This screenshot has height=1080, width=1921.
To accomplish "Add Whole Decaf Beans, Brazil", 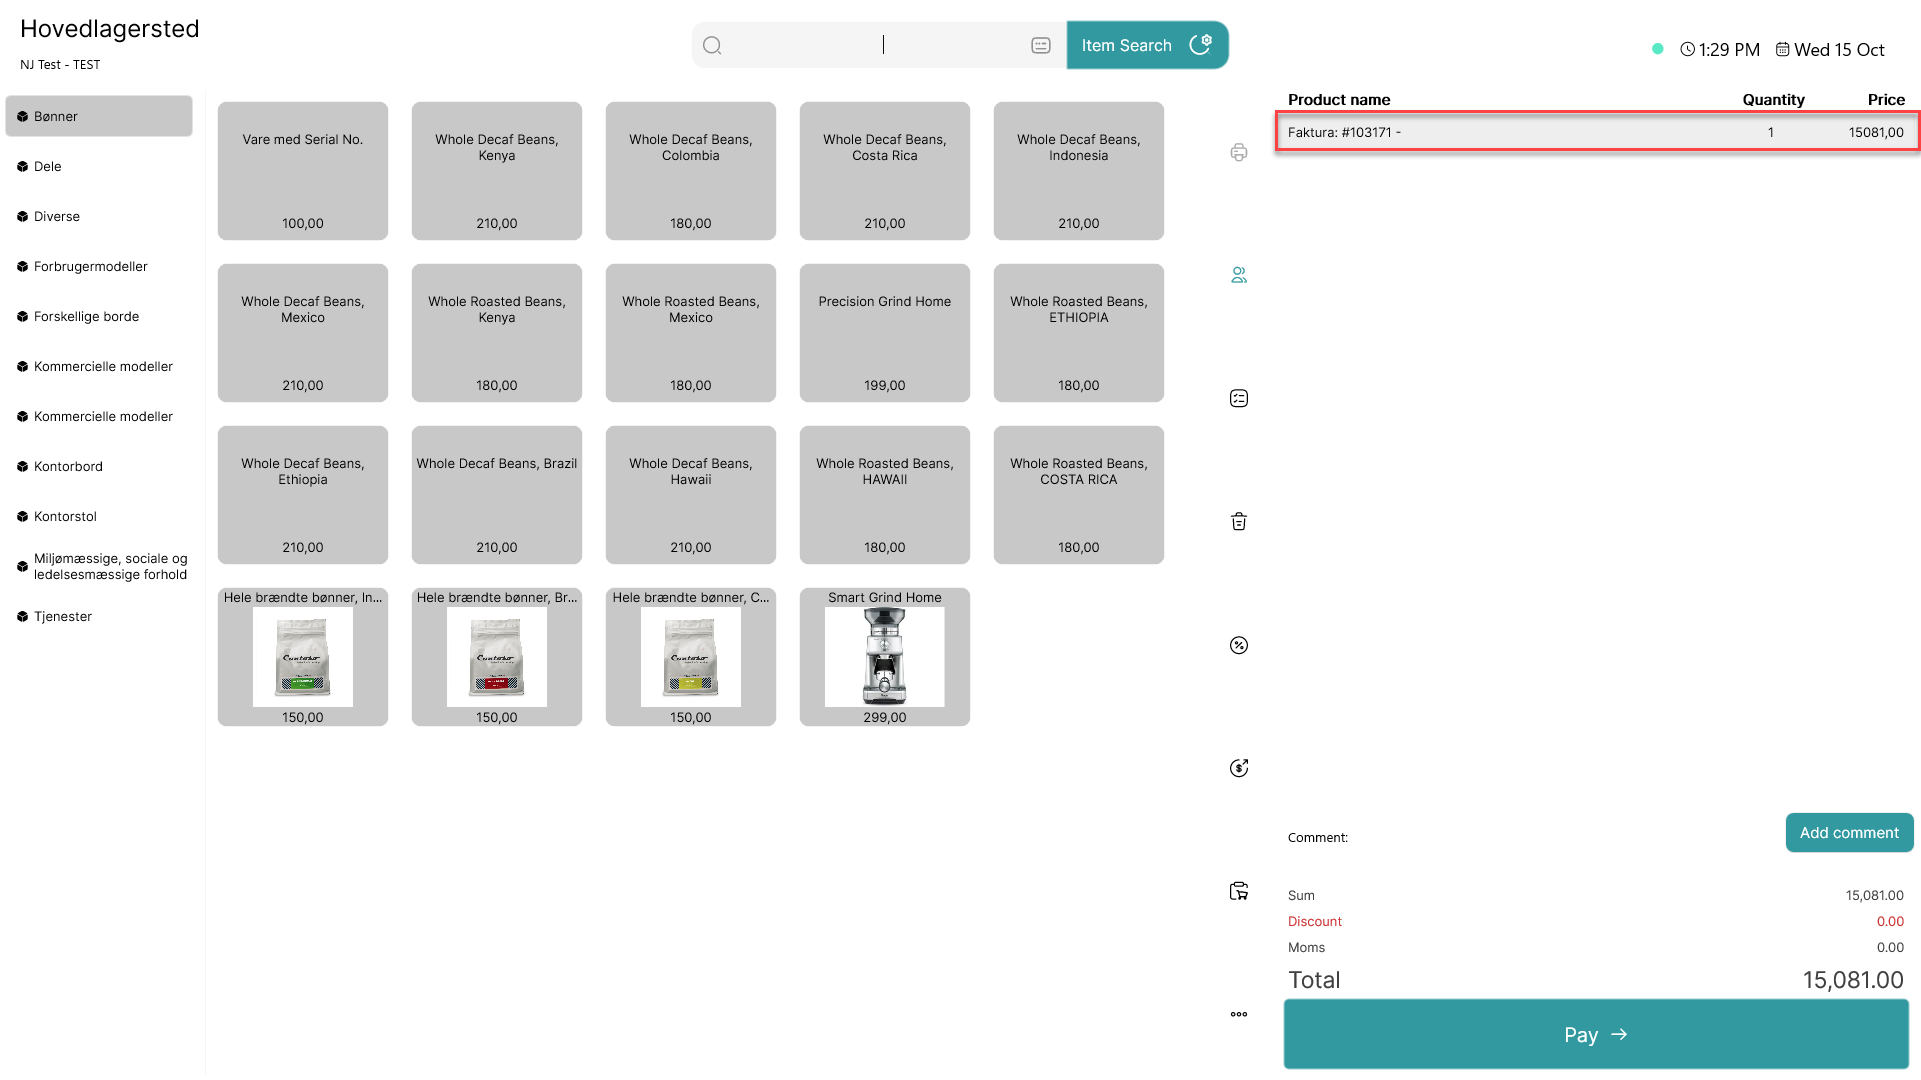I will [x=497, y=495].
